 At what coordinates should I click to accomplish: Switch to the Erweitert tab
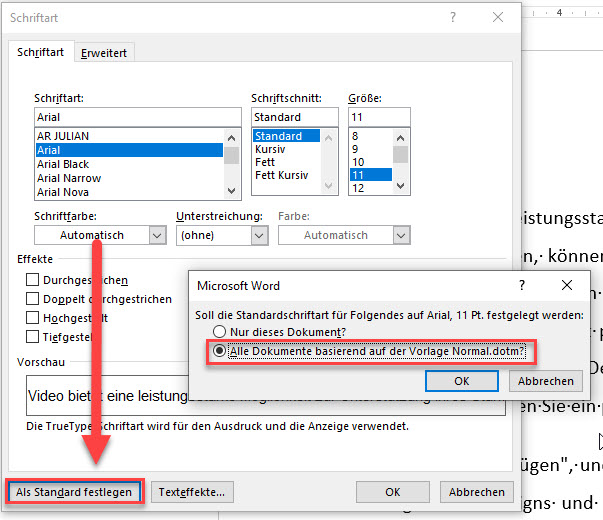point(104,53)
